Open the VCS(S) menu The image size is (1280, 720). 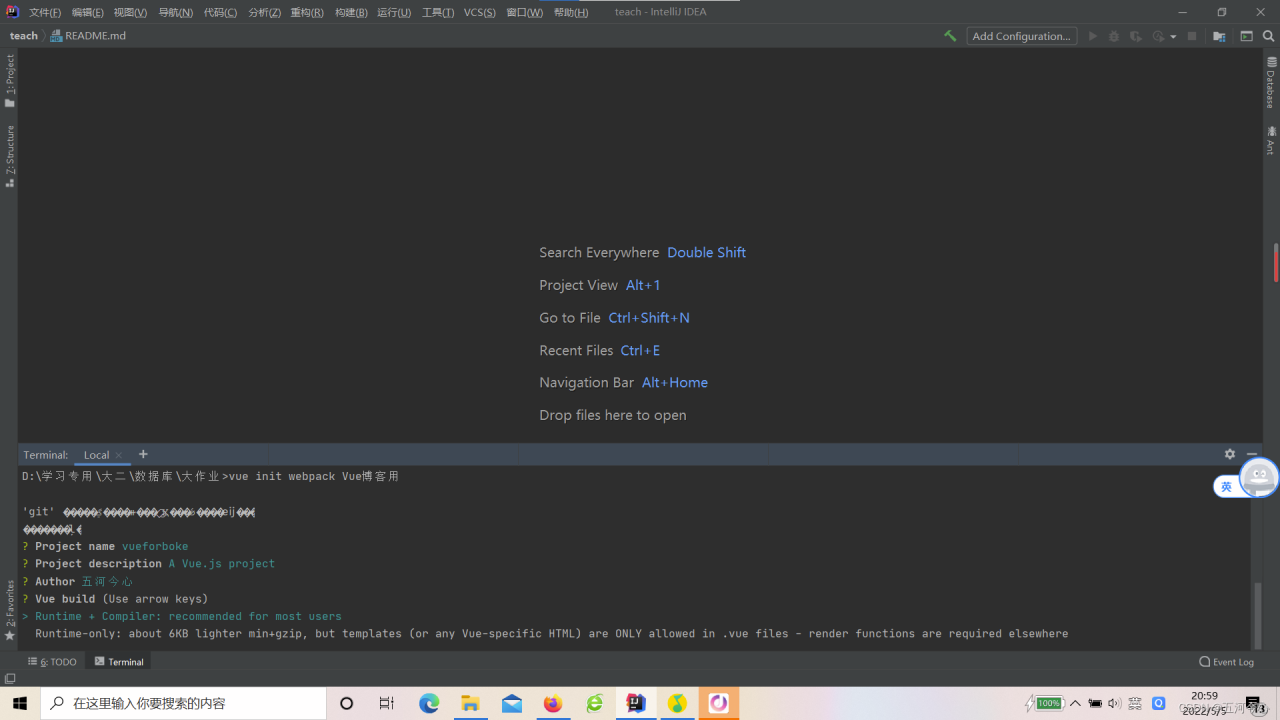point(480,12)
